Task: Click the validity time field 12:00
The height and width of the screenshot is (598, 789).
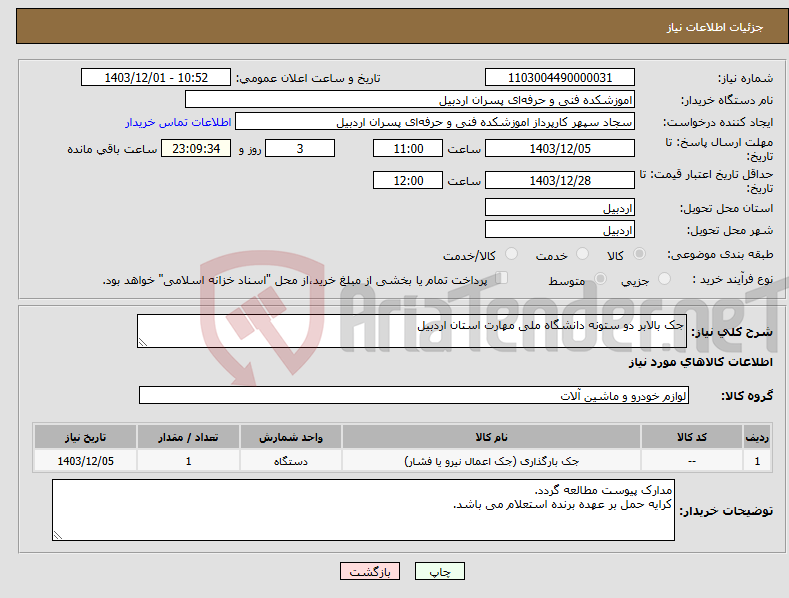Action: point(408,180)
